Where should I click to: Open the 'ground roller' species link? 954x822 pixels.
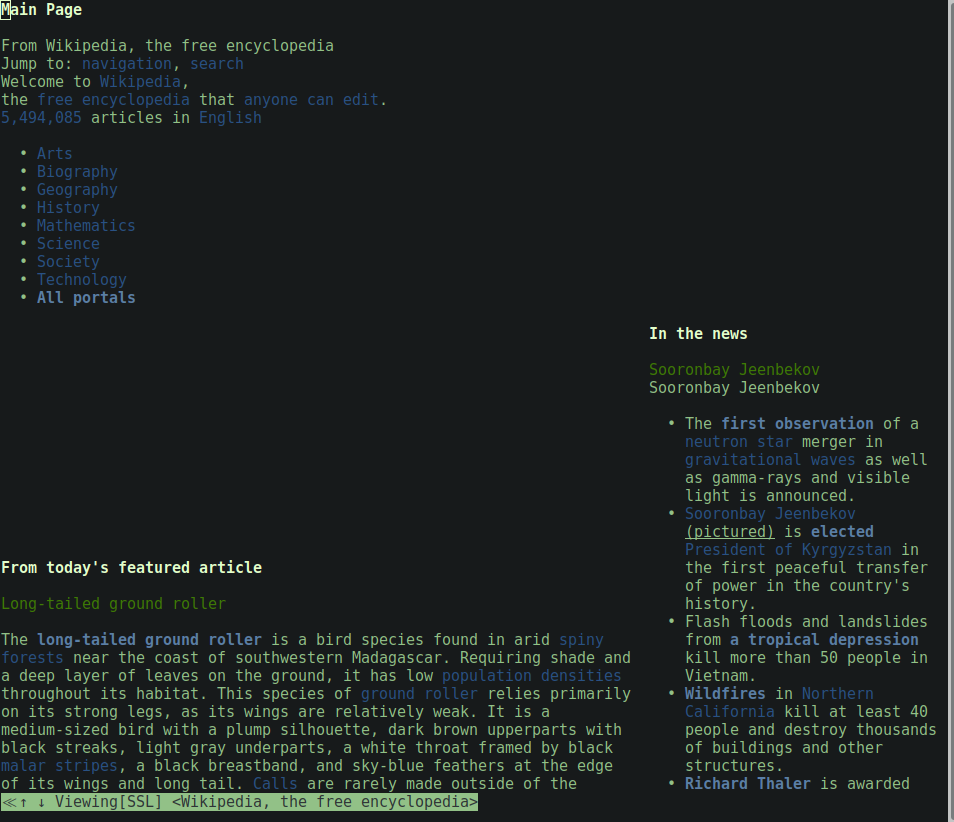click(x=420, y=694)
